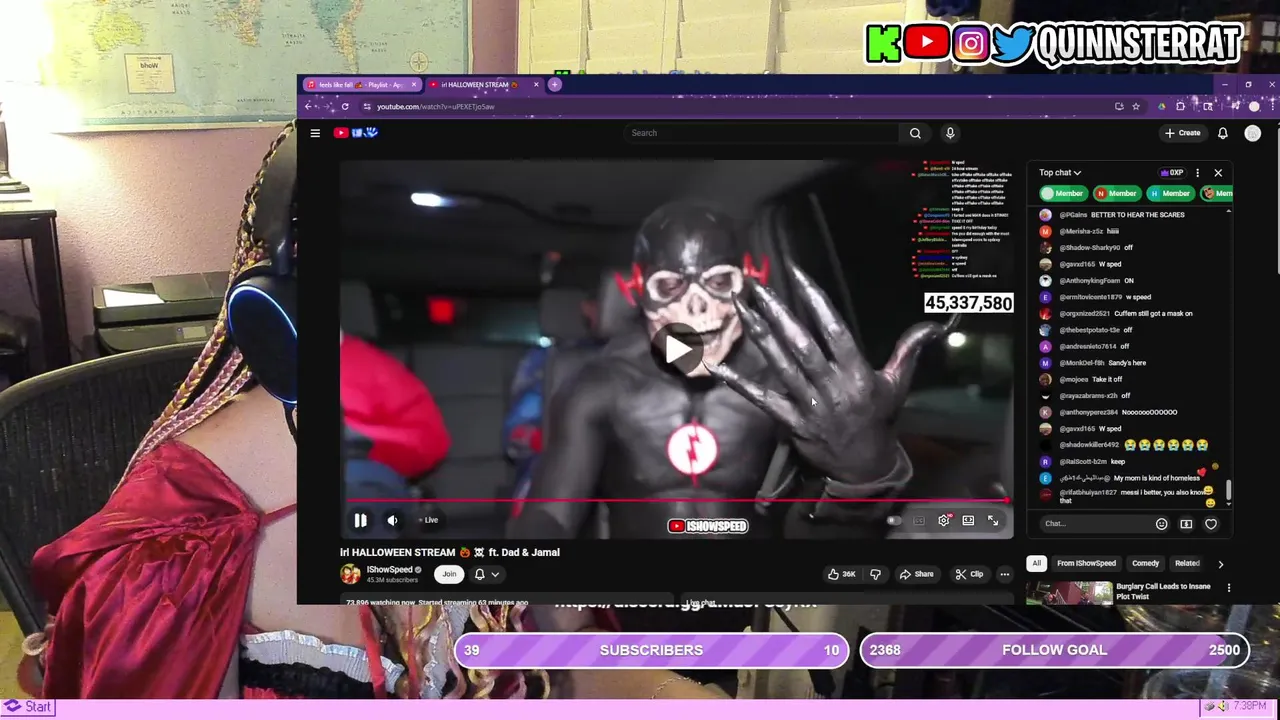
Task: Click the Create button
Action: [x=1182, y=133]
